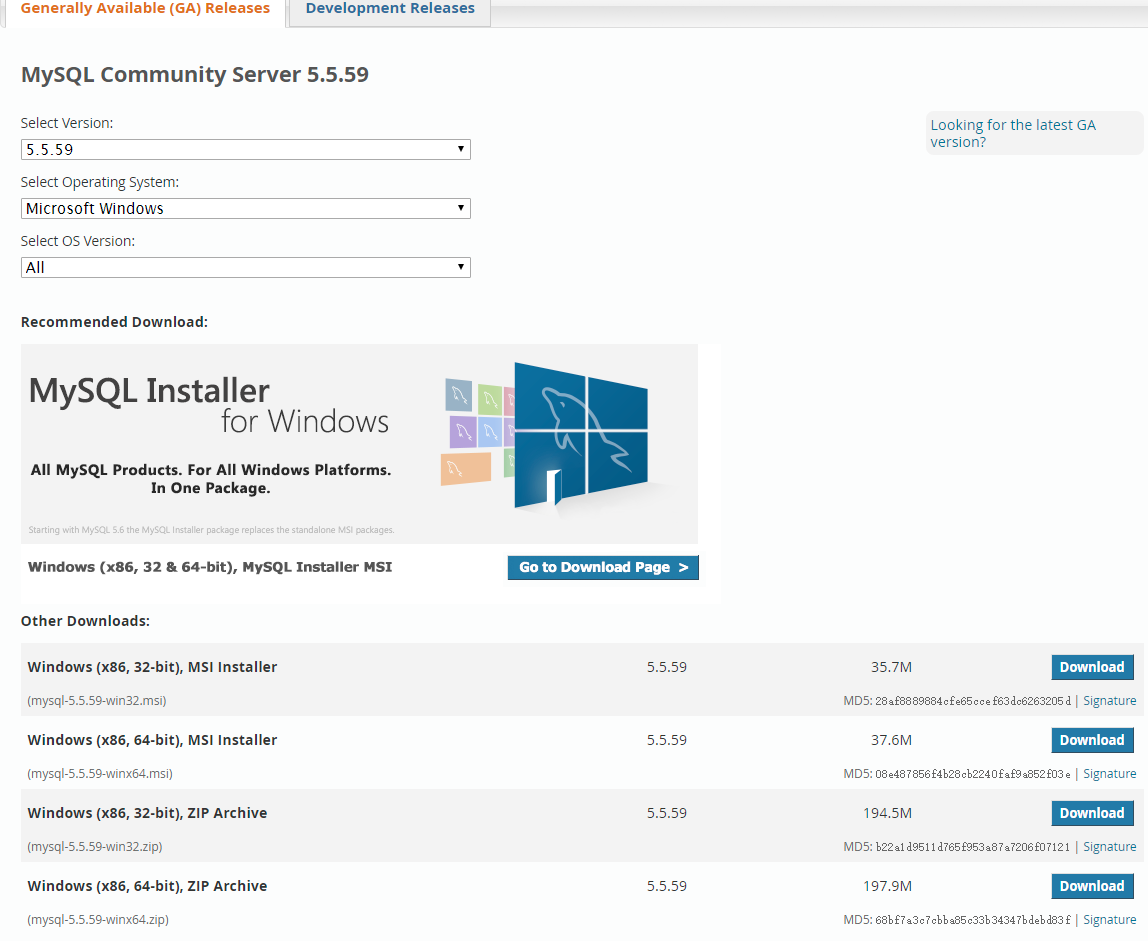The image size is (1148, 941).
Task: Open the Select Operating System dropdown
Action: point(245,209)
